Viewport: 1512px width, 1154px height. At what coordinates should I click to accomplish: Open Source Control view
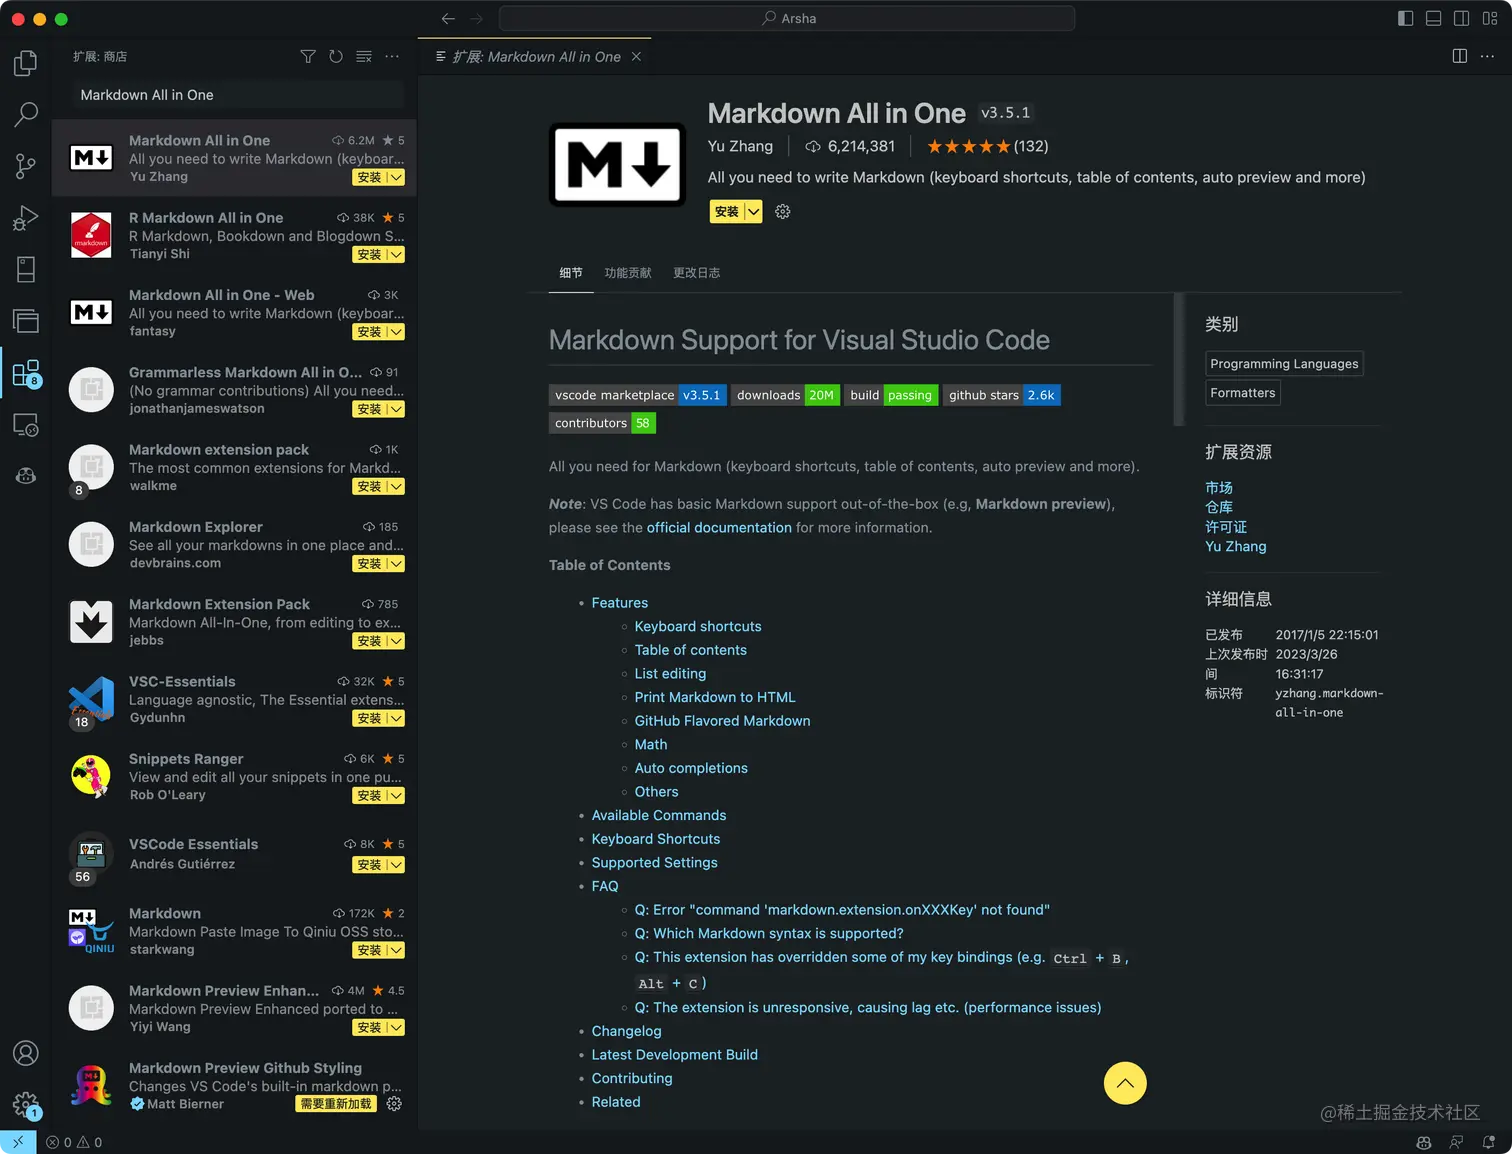click(26, 166)
